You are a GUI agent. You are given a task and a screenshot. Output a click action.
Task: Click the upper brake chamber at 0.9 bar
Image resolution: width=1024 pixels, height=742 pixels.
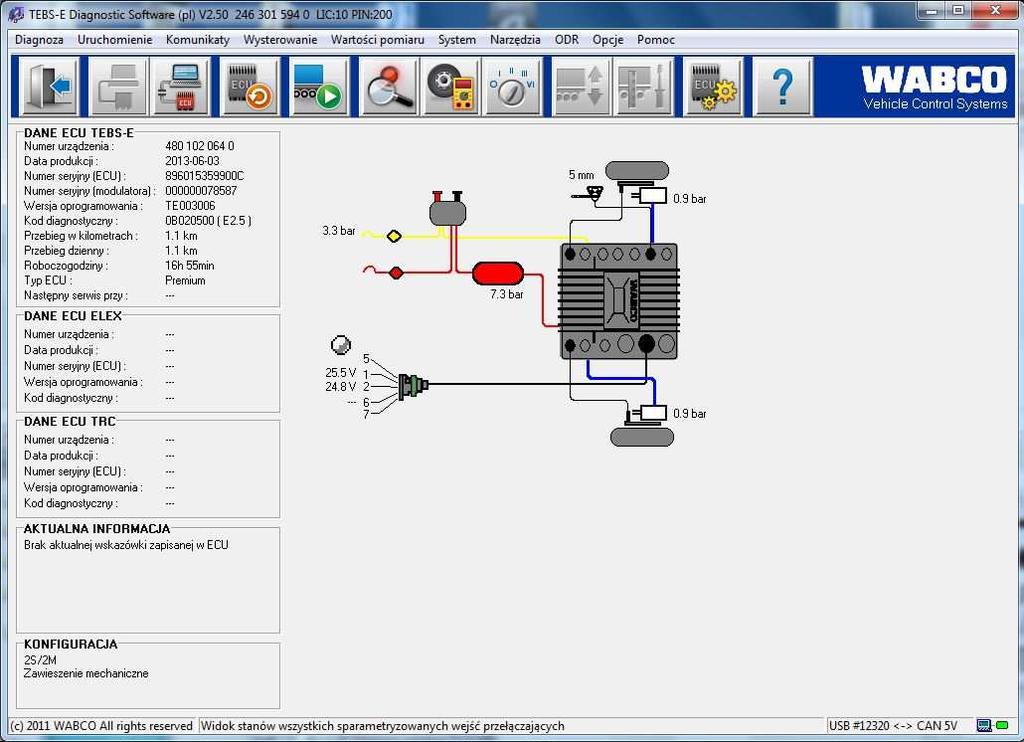650,195
